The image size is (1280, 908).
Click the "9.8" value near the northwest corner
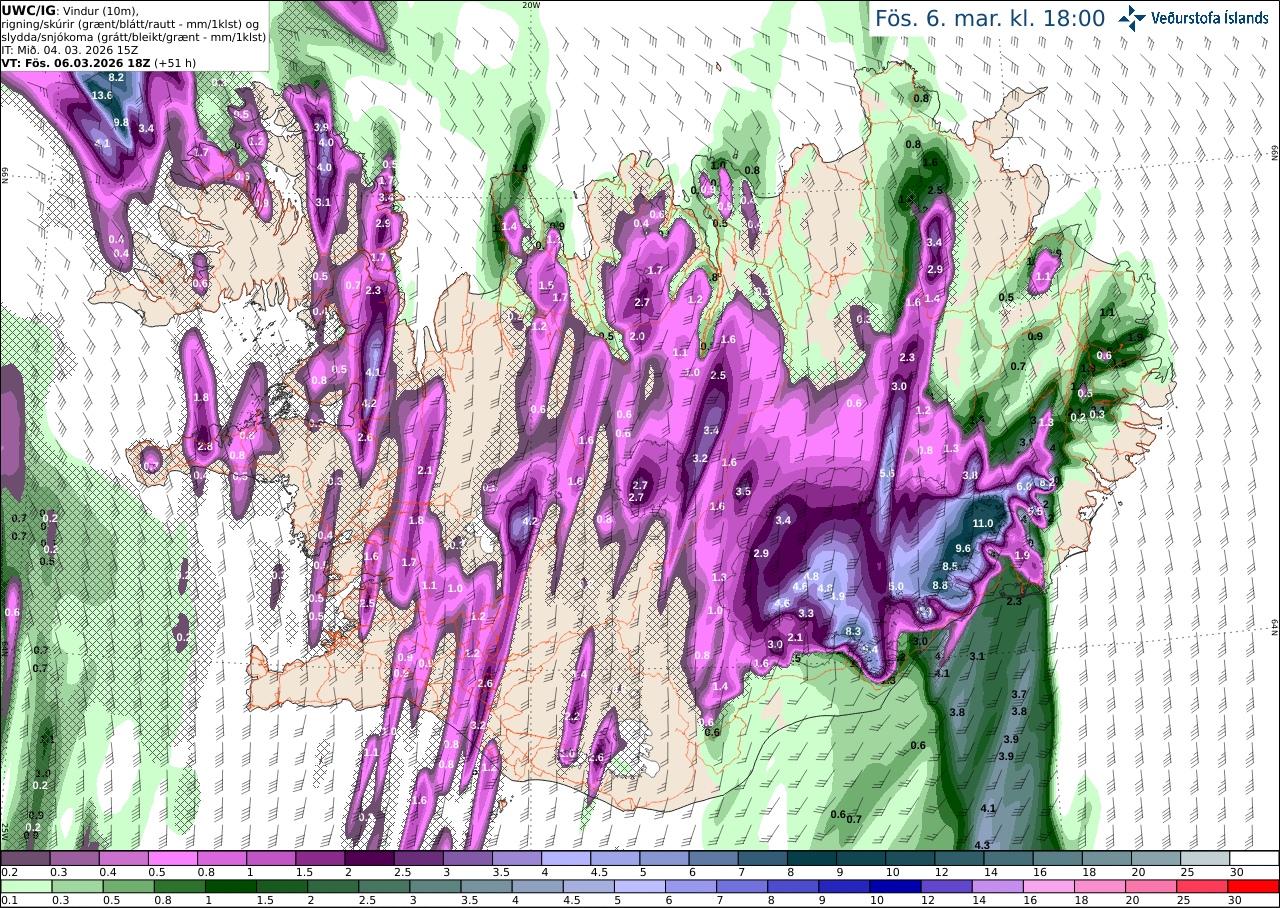[121, 122]
